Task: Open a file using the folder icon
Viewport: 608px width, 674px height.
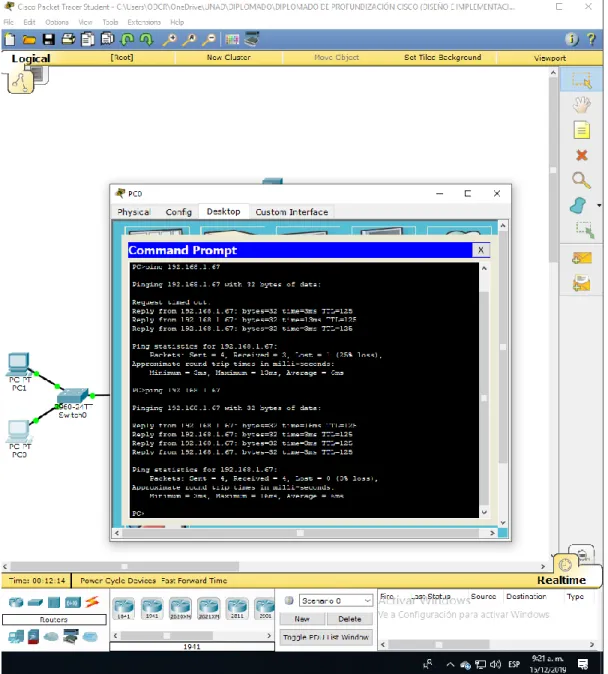Action: (x=29, y=40)
